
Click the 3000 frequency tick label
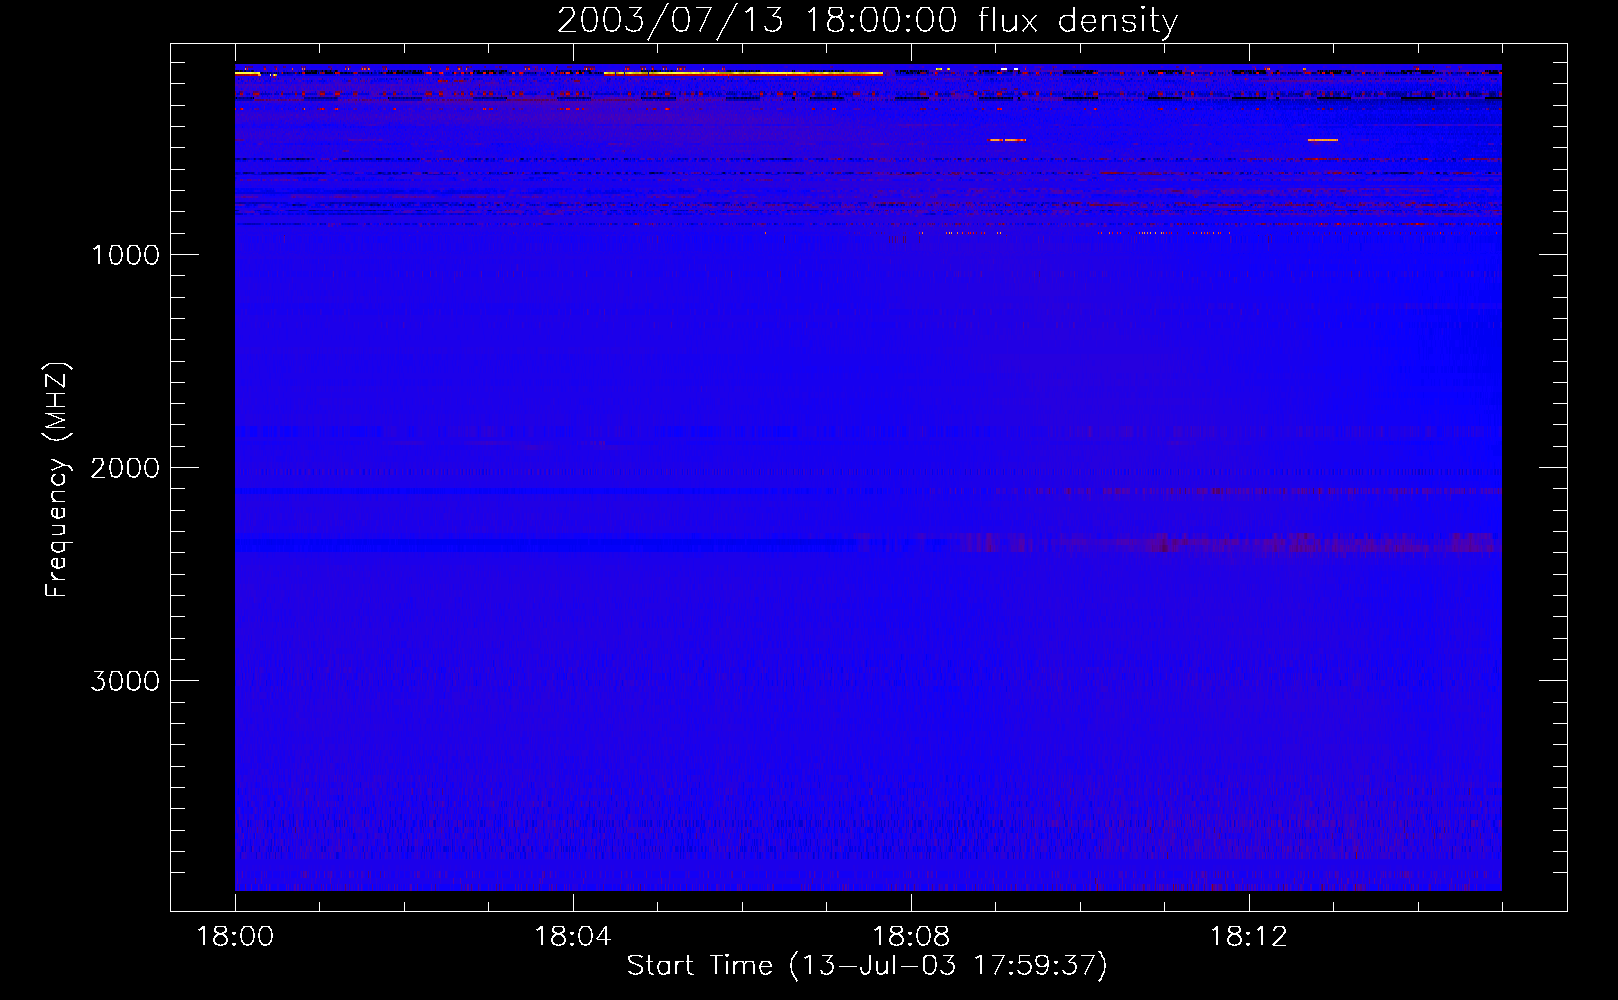click(x=125, y=681)
